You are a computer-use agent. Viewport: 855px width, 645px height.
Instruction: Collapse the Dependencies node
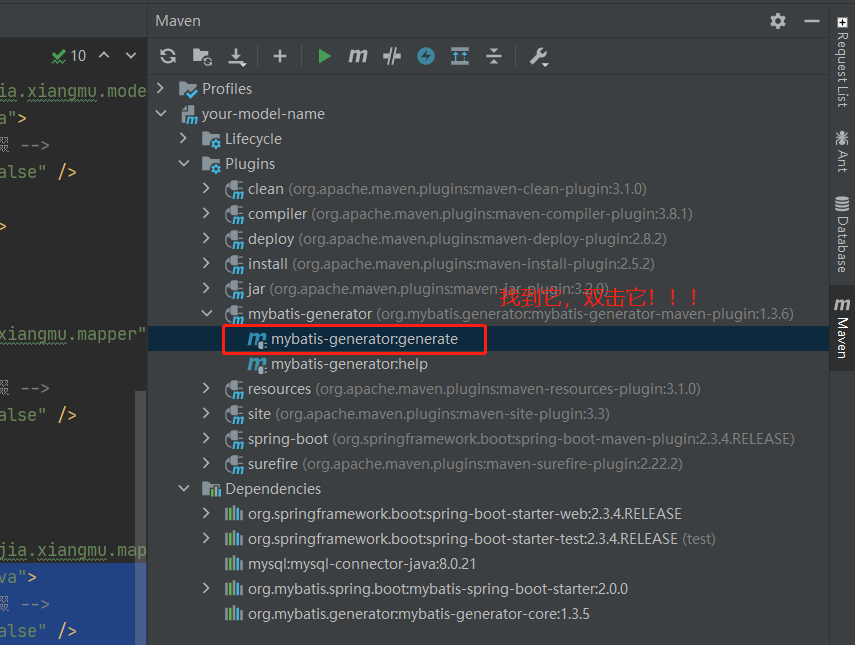pyautogui.click(x=184, y=488)
